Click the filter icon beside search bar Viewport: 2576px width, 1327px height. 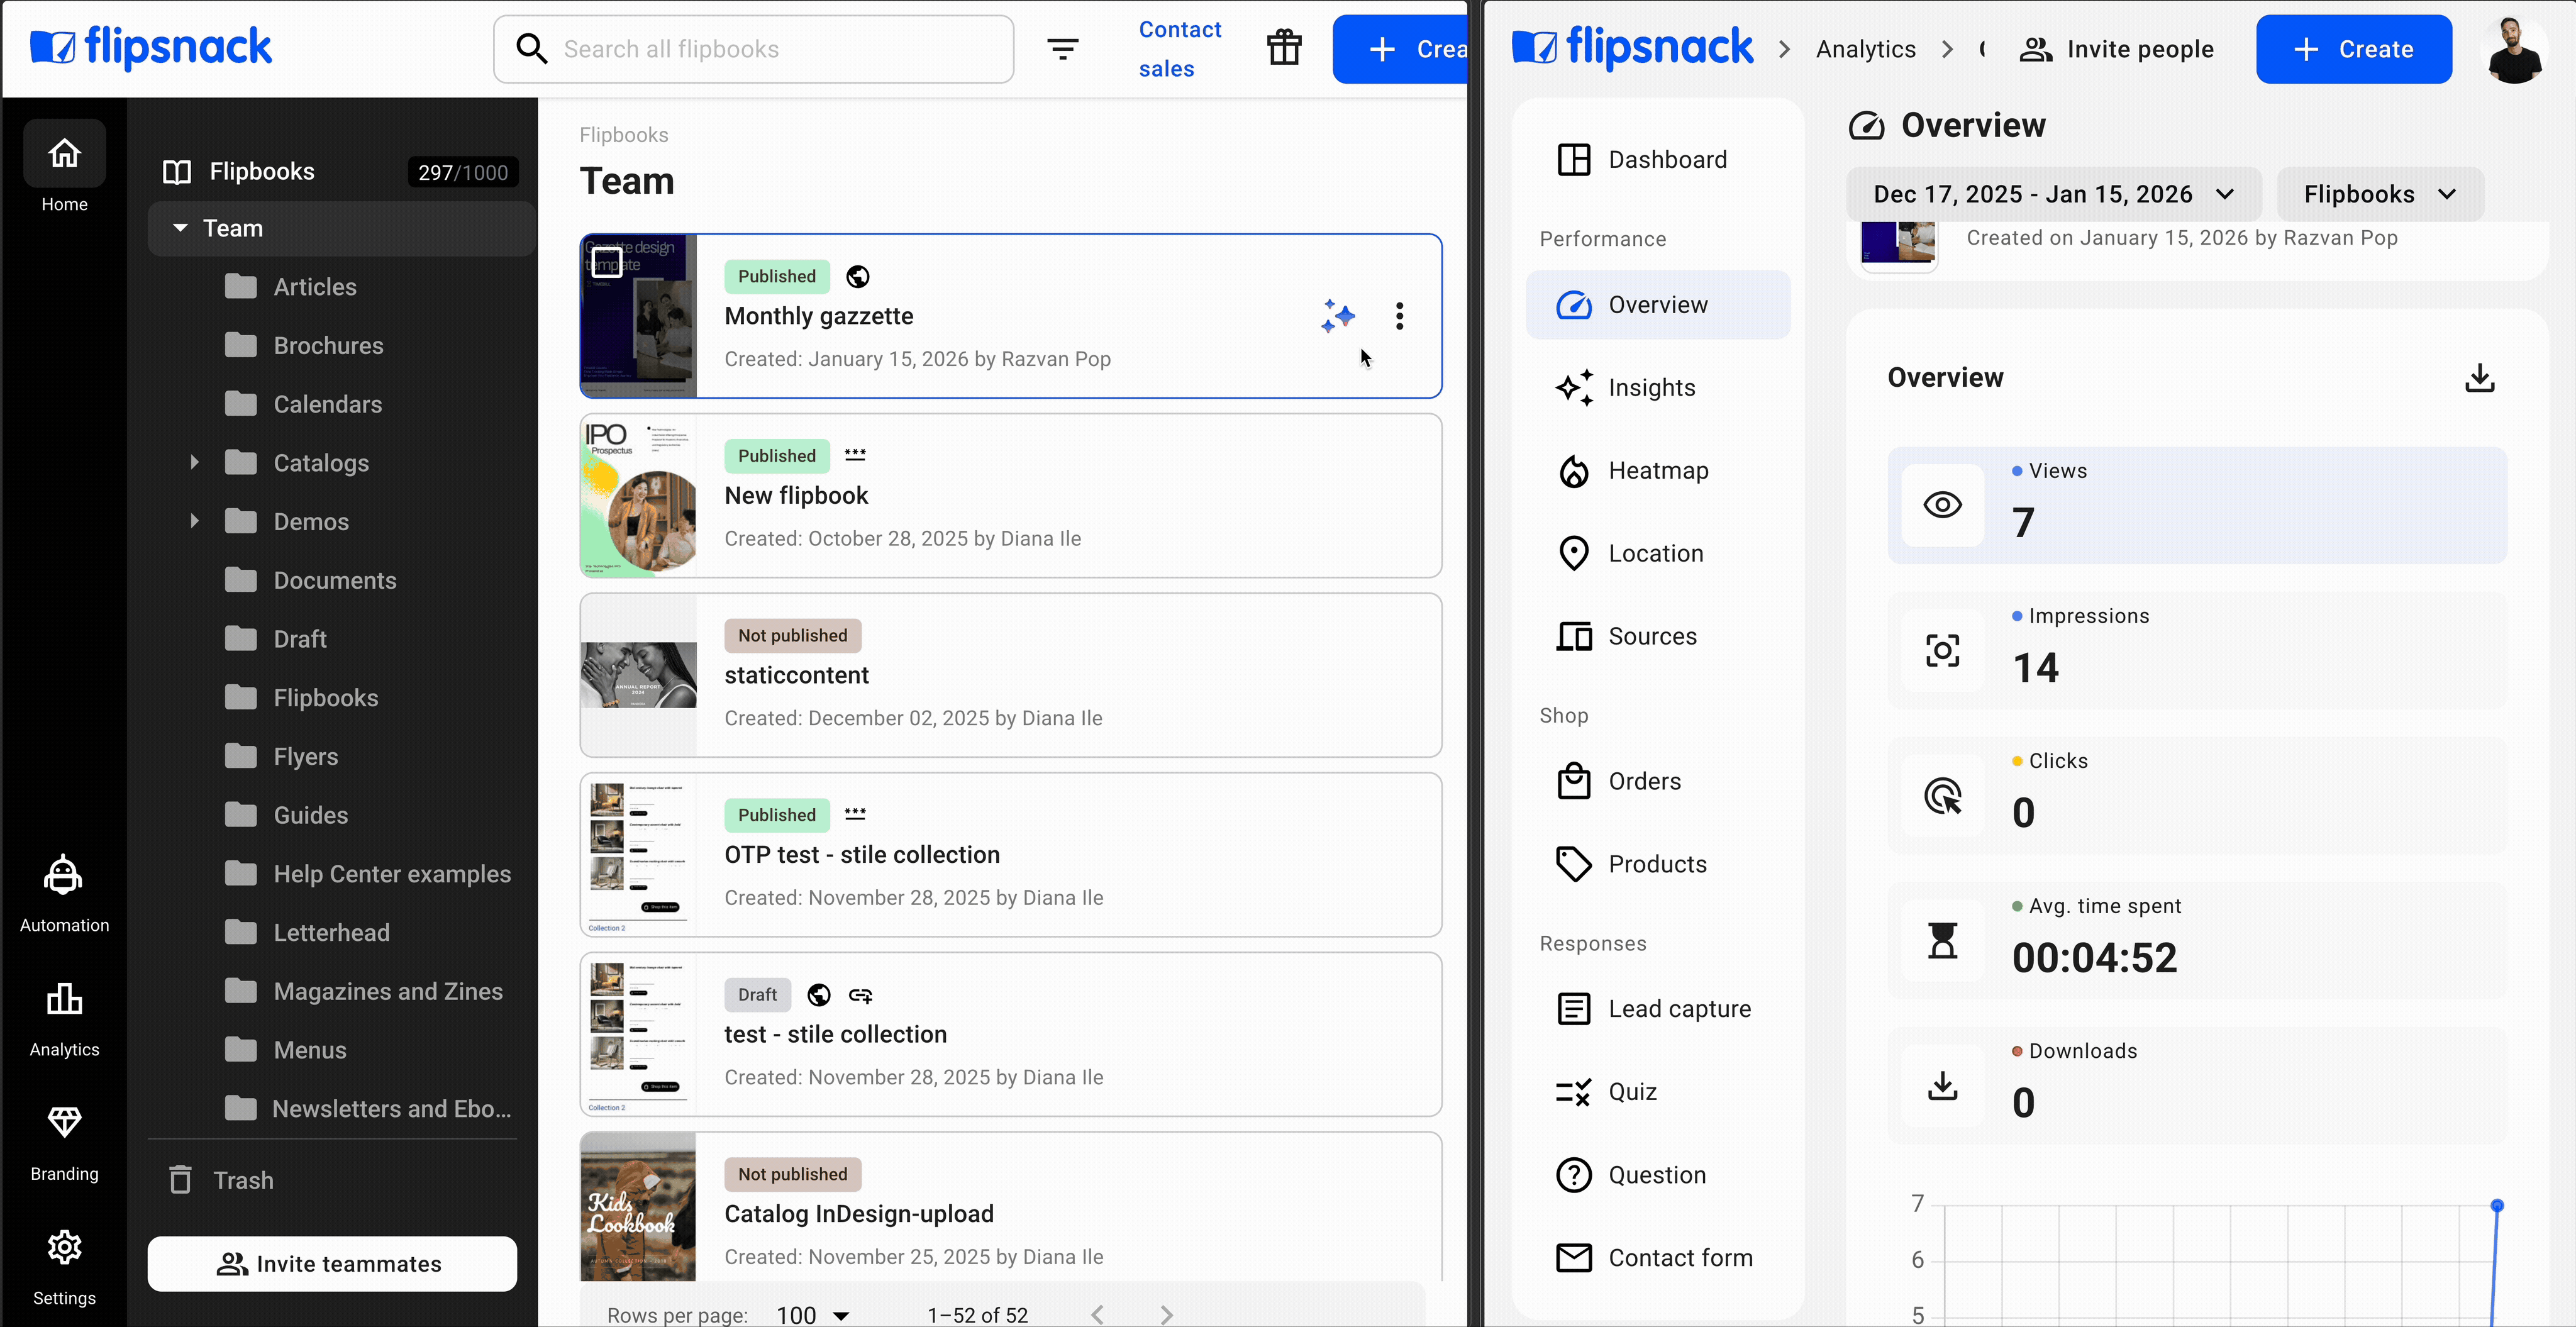click(x=1062, y=49)
